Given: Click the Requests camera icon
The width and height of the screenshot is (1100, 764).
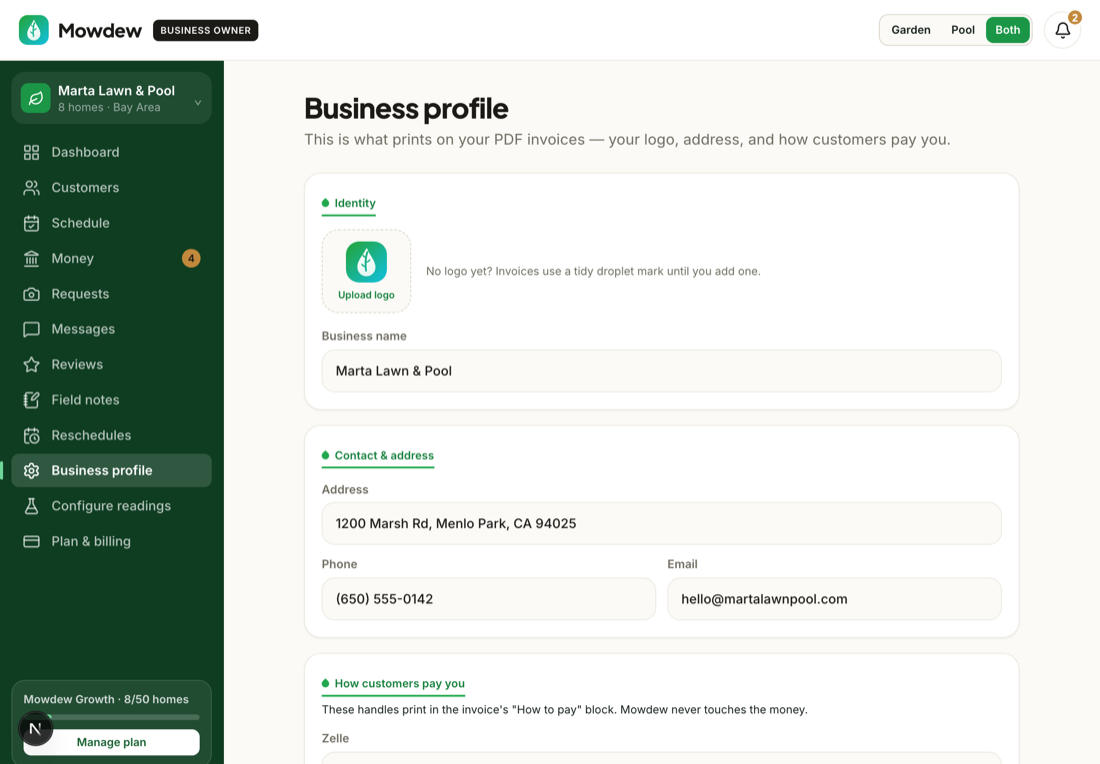Looking at the screenshot, I should (32, 294).
